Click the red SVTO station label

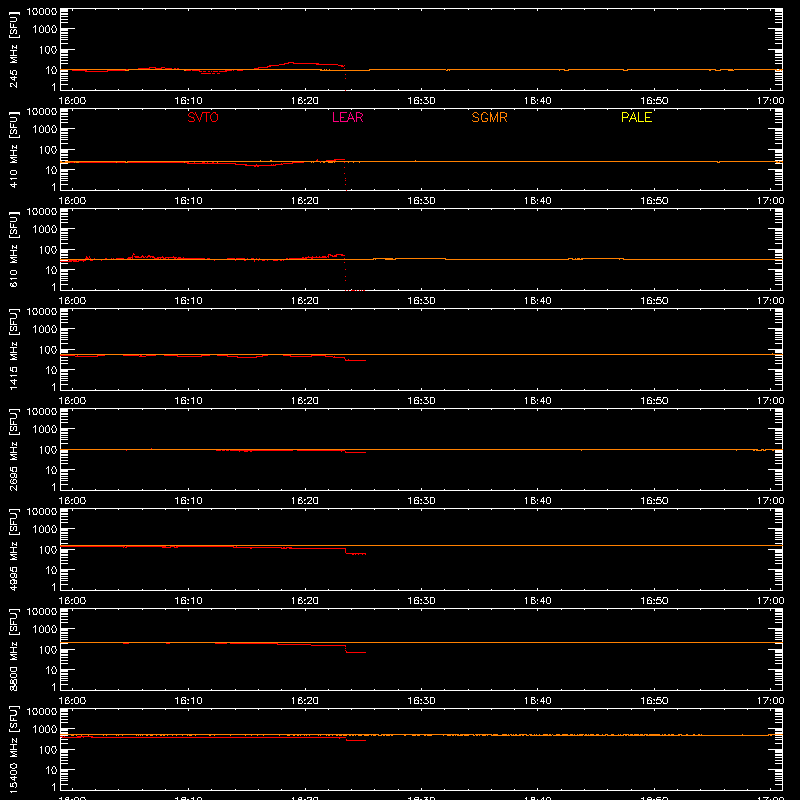click(203, 117)
